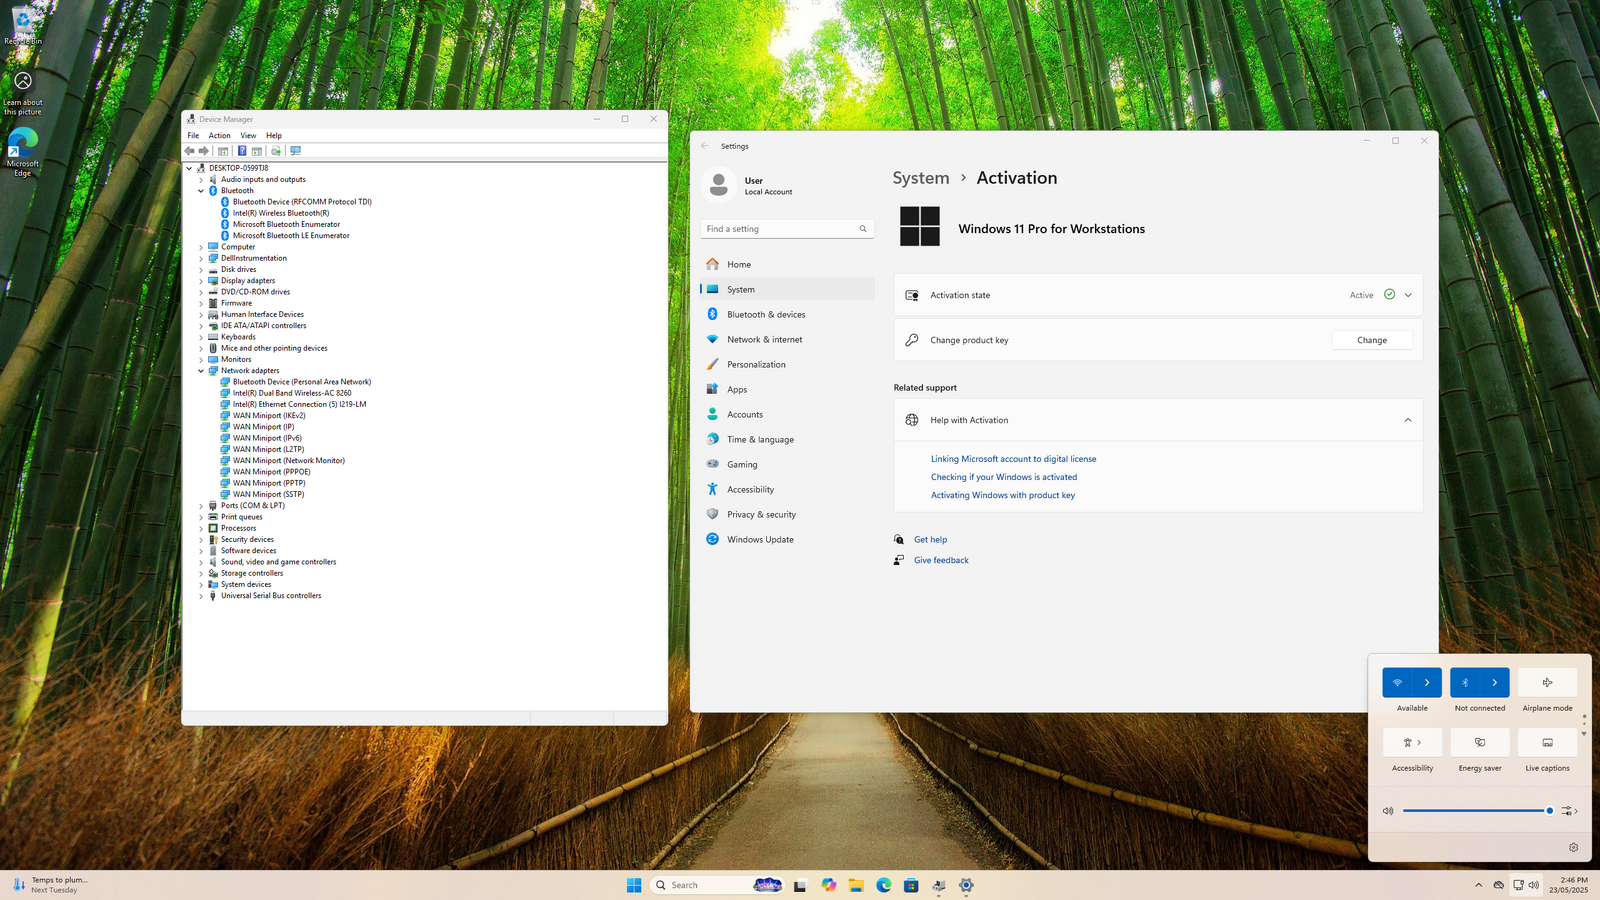
Task: Open Accessibility in Settings sidebar
Action: pos(787,489)
